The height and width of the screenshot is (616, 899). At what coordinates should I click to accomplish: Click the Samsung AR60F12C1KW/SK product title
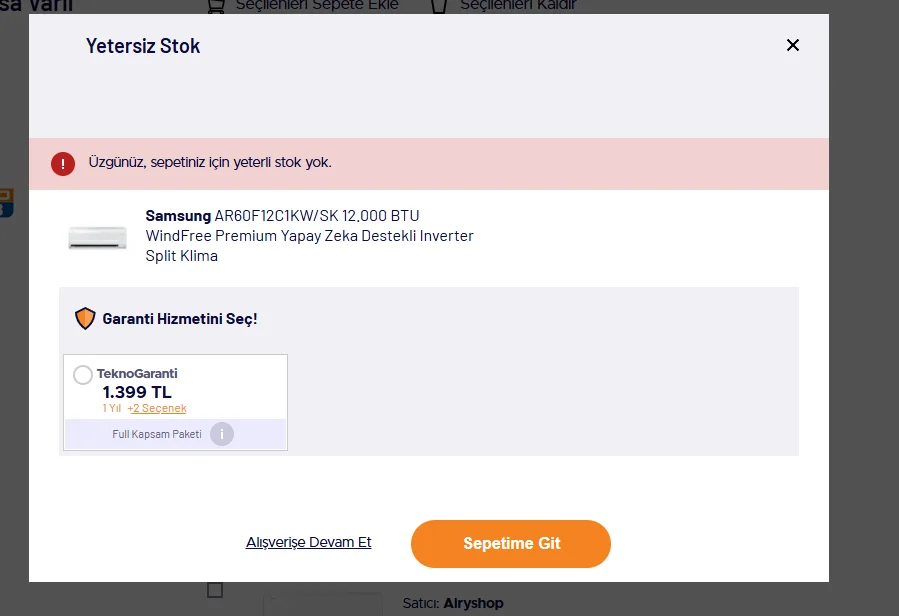[x=310, y=236]
